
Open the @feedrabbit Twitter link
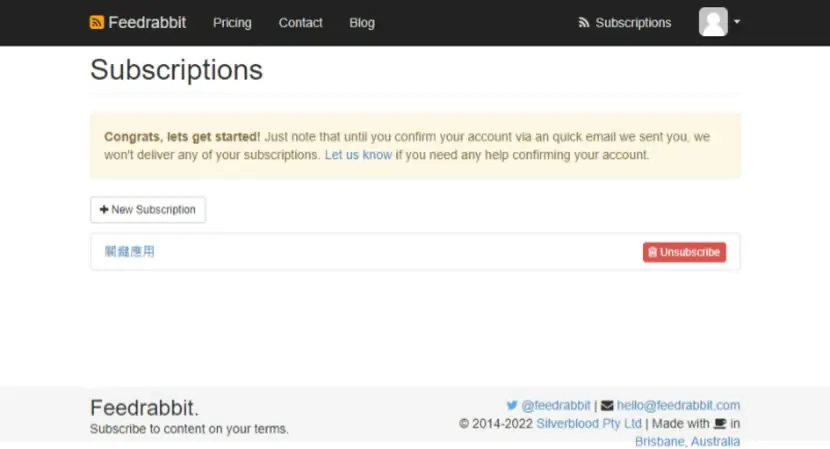(556, 405)
